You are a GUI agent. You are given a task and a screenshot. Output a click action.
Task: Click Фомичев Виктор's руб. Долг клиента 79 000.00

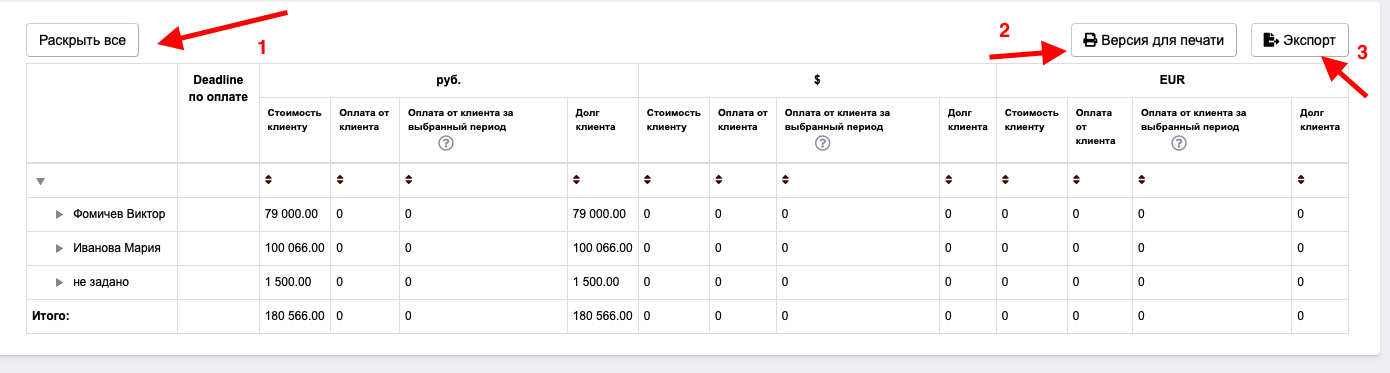(x=601, y=214)
